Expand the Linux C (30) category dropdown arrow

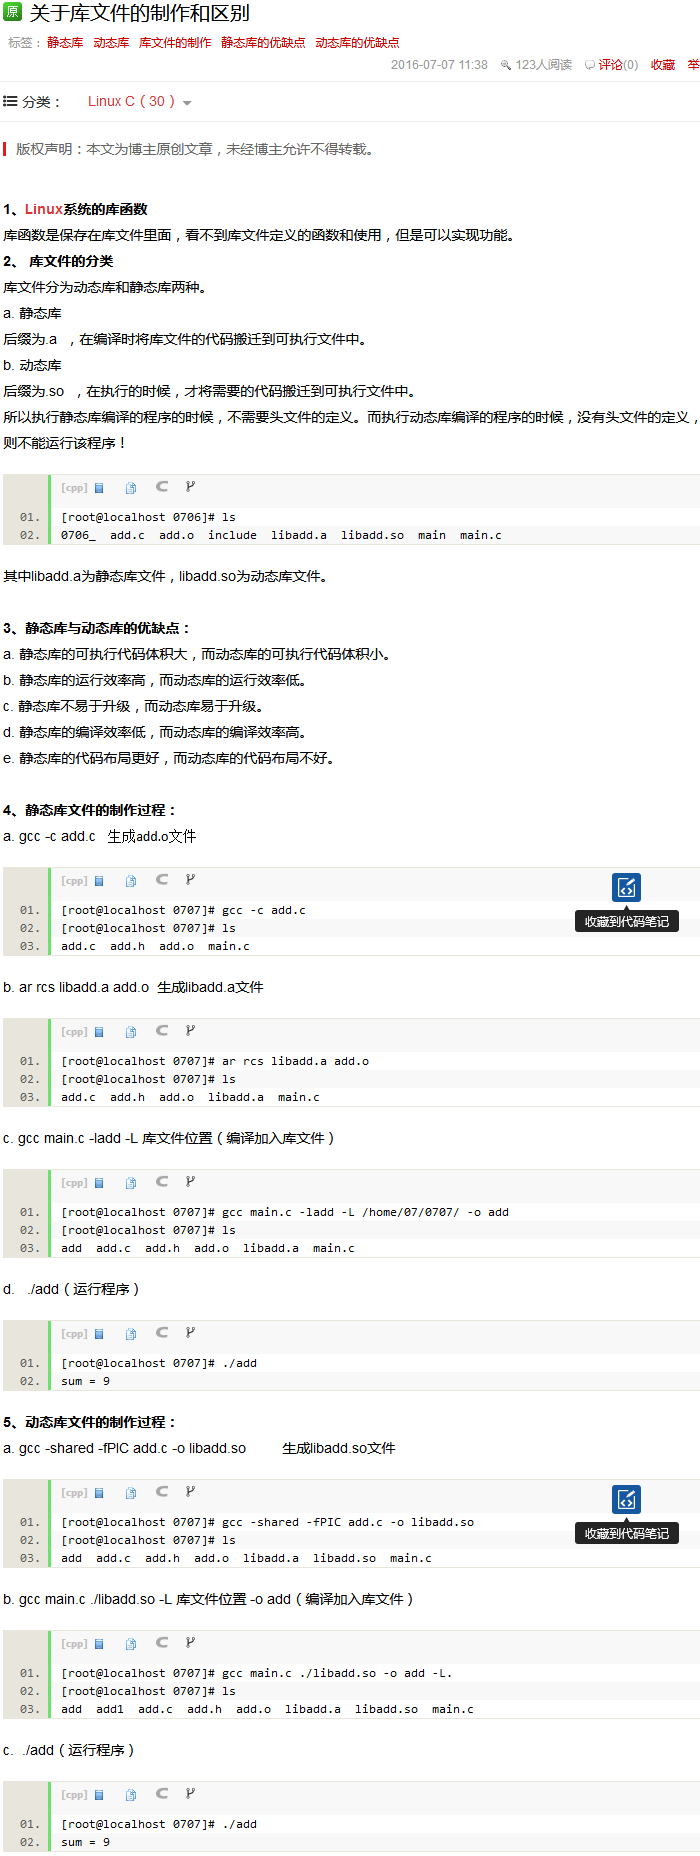(x=187, y=103)
